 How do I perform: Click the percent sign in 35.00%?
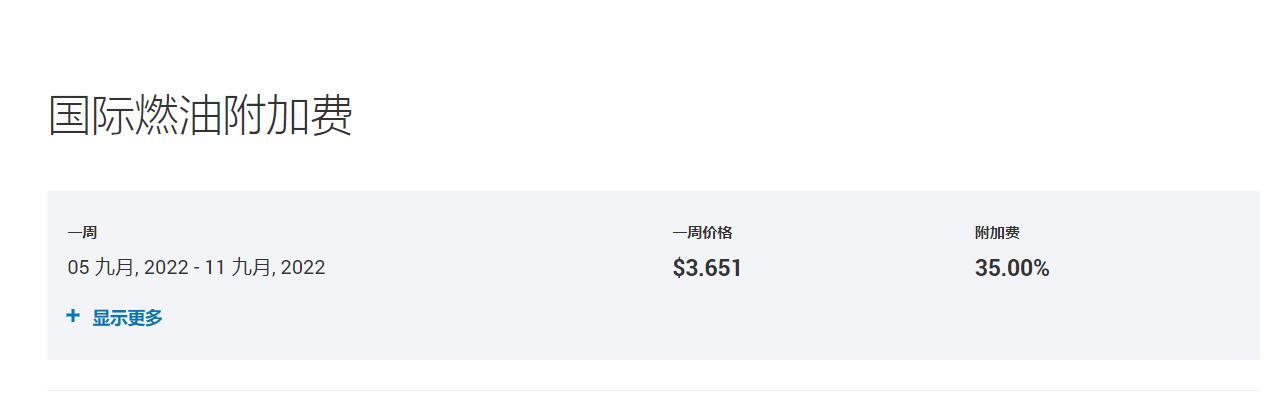pyautogui.click(x=1041, y=268)
